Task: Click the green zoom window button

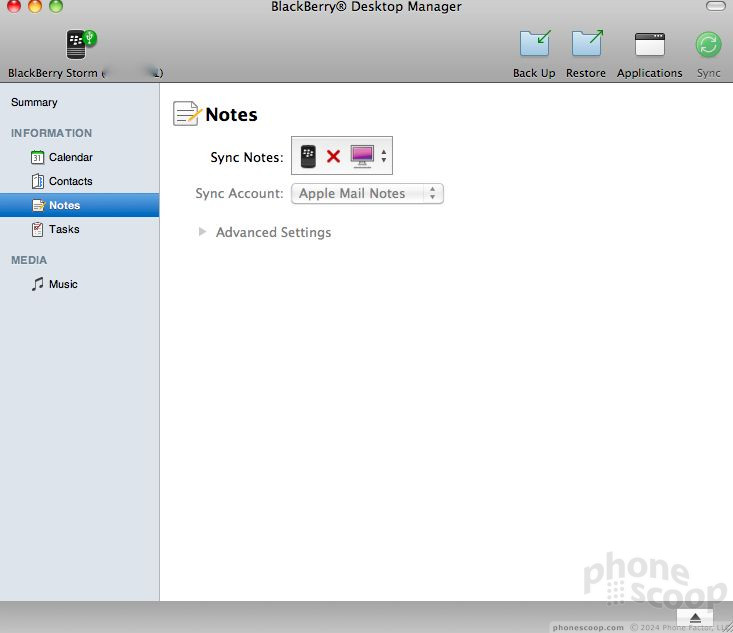Action: 56,6
